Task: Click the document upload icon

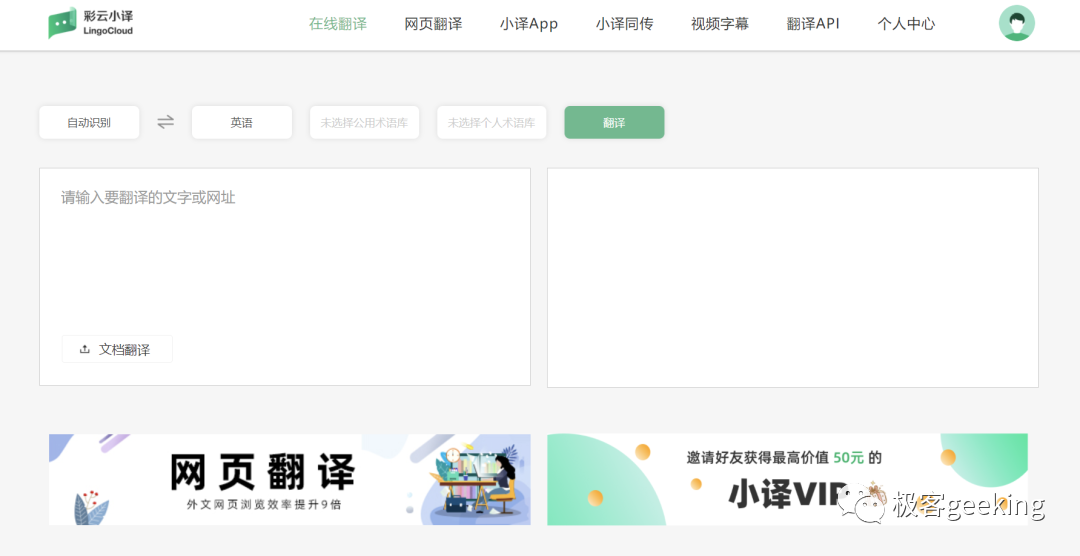Action: tap(85, 349)
